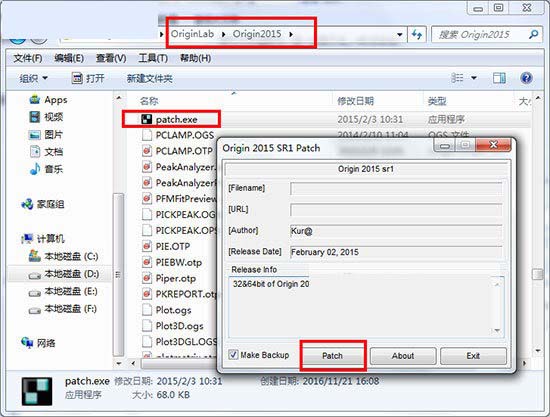Sort by the 名称 column header
Screen dimensions: 550x417
[x=149, y=101]
